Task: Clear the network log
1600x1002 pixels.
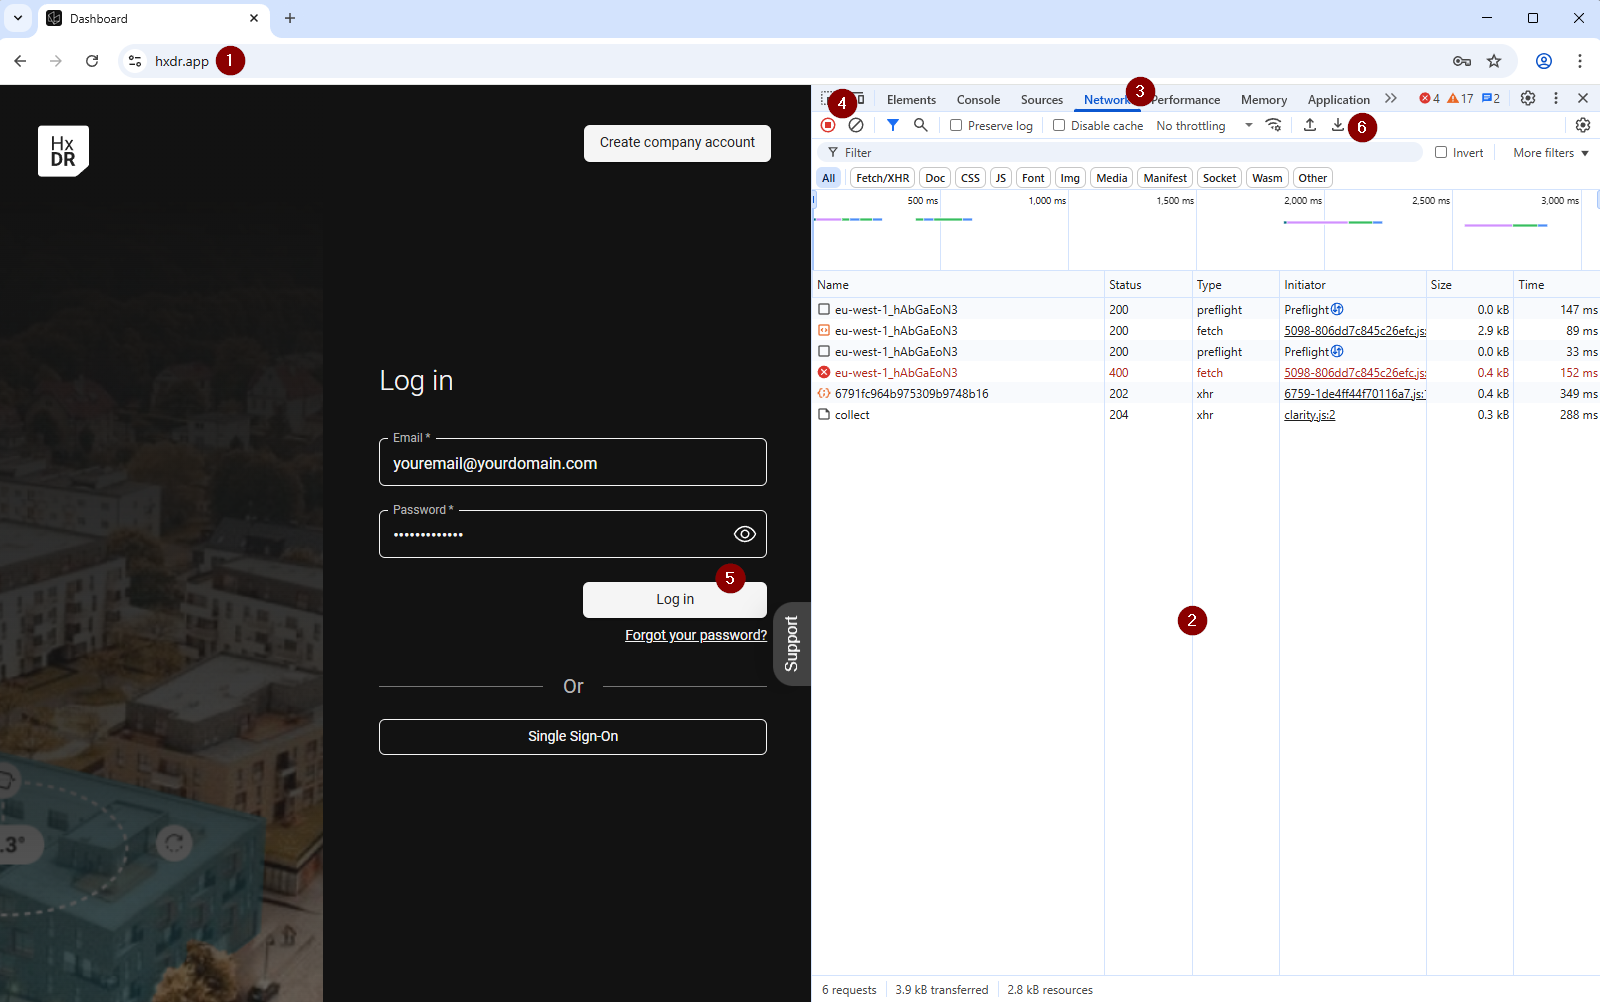Action: pyautogui.click(x=856, y=125)
